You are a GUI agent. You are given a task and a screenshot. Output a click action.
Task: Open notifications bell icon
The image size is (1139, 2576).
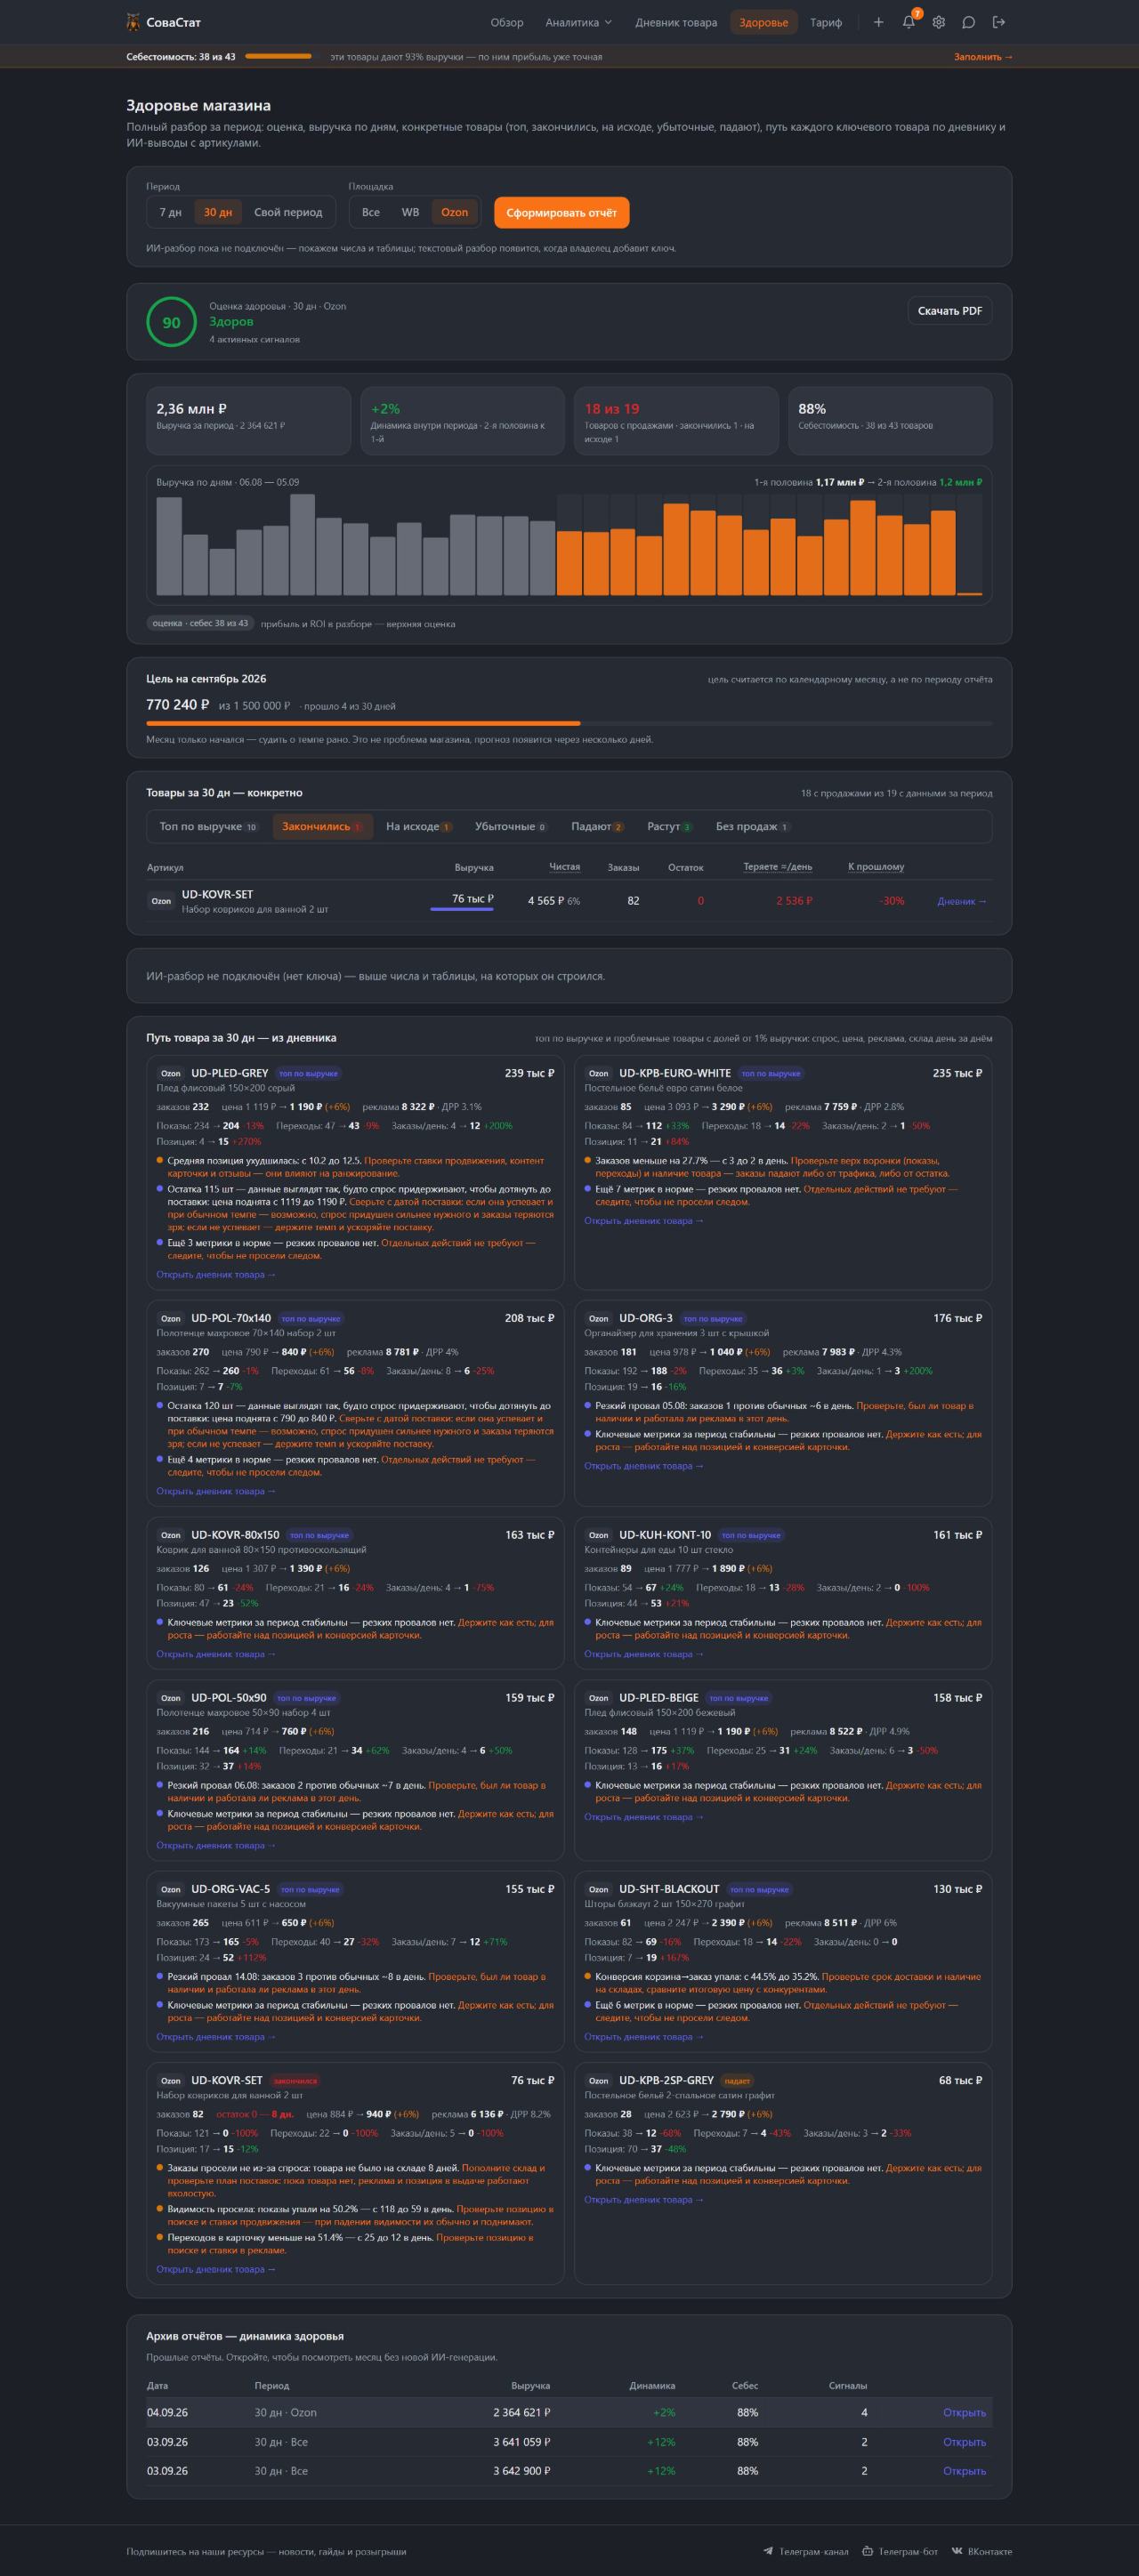pos(908,22)
